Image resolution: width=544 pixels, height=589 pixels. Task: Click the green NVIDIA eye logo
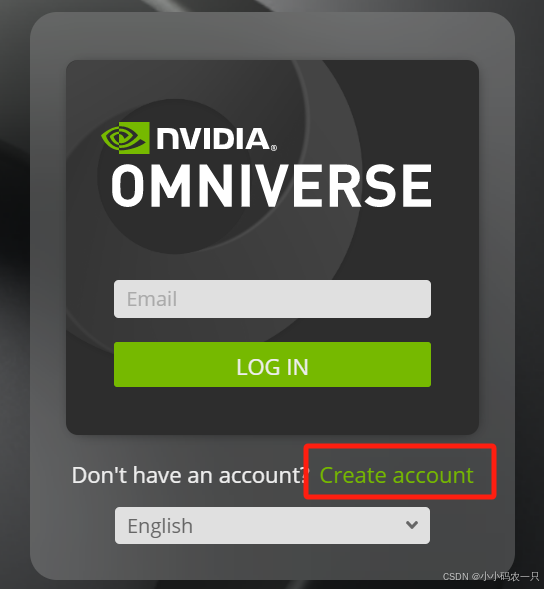coord(125,137)
